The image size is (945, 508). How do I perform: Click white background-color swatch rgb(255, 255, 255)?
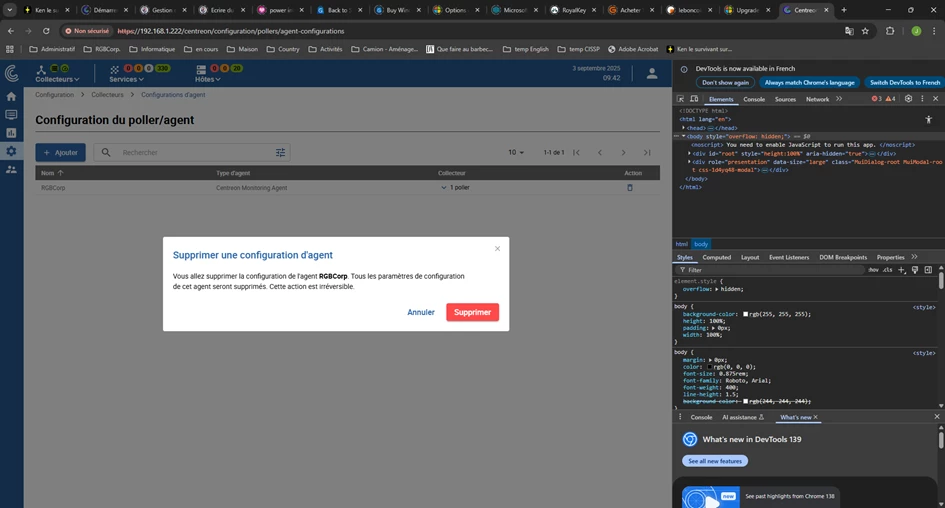(x=746, y=314)
